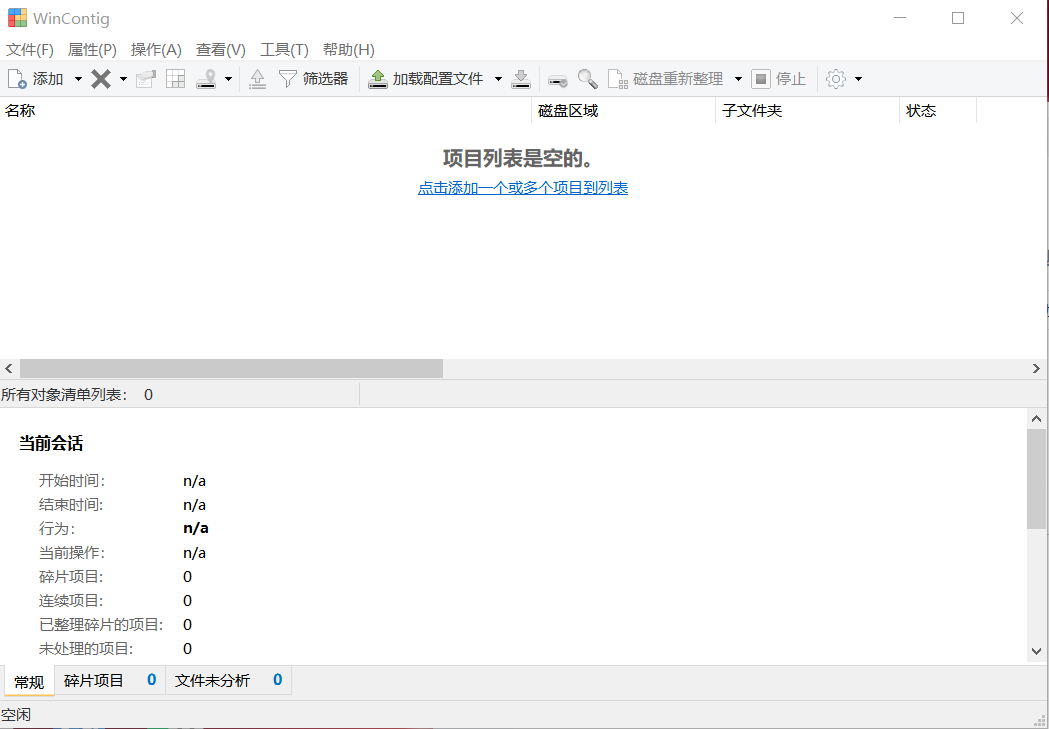The width and height of the screenshot is (1049, 729).
Task: Click the horizontal scrollbar thumb
Action: click(x=231, y=369)
